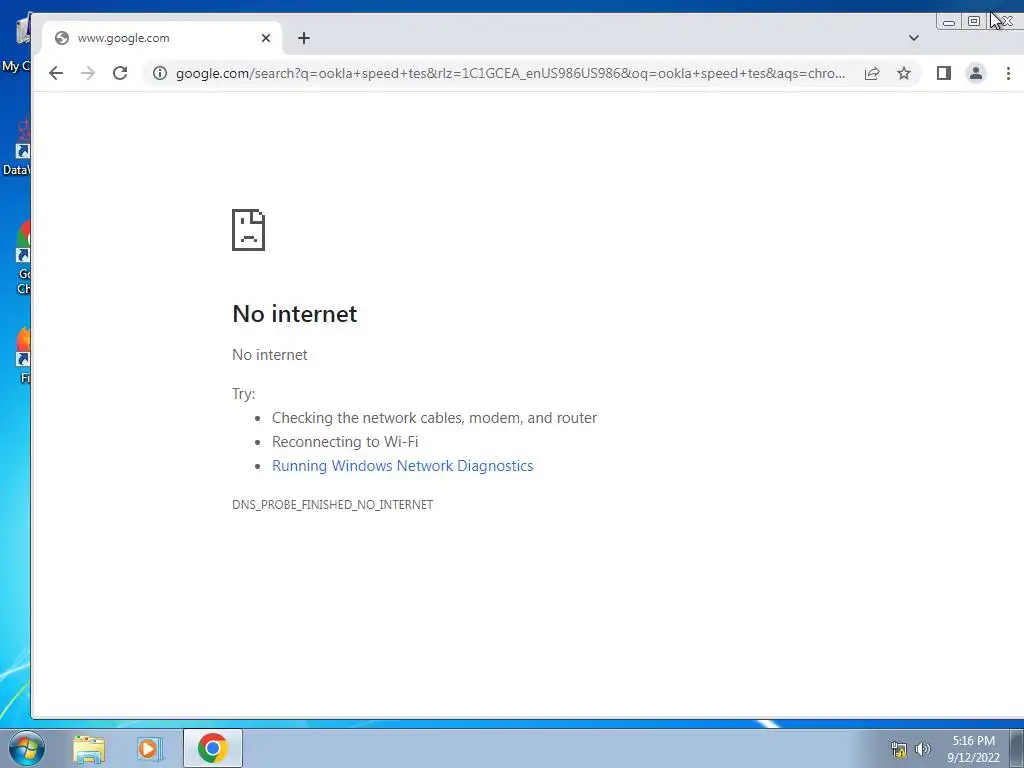Open the network status tray icon
The width and height of the screenshot is (1024, 768).
899,749
